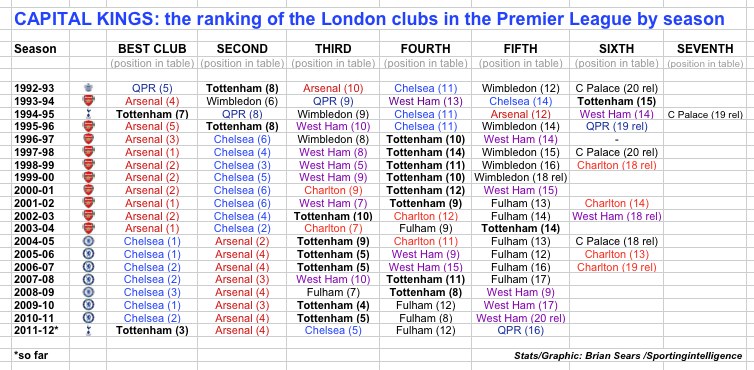Select the *so far footnote cell
This screenshot has width=754, height=370.
coord(31,356)
